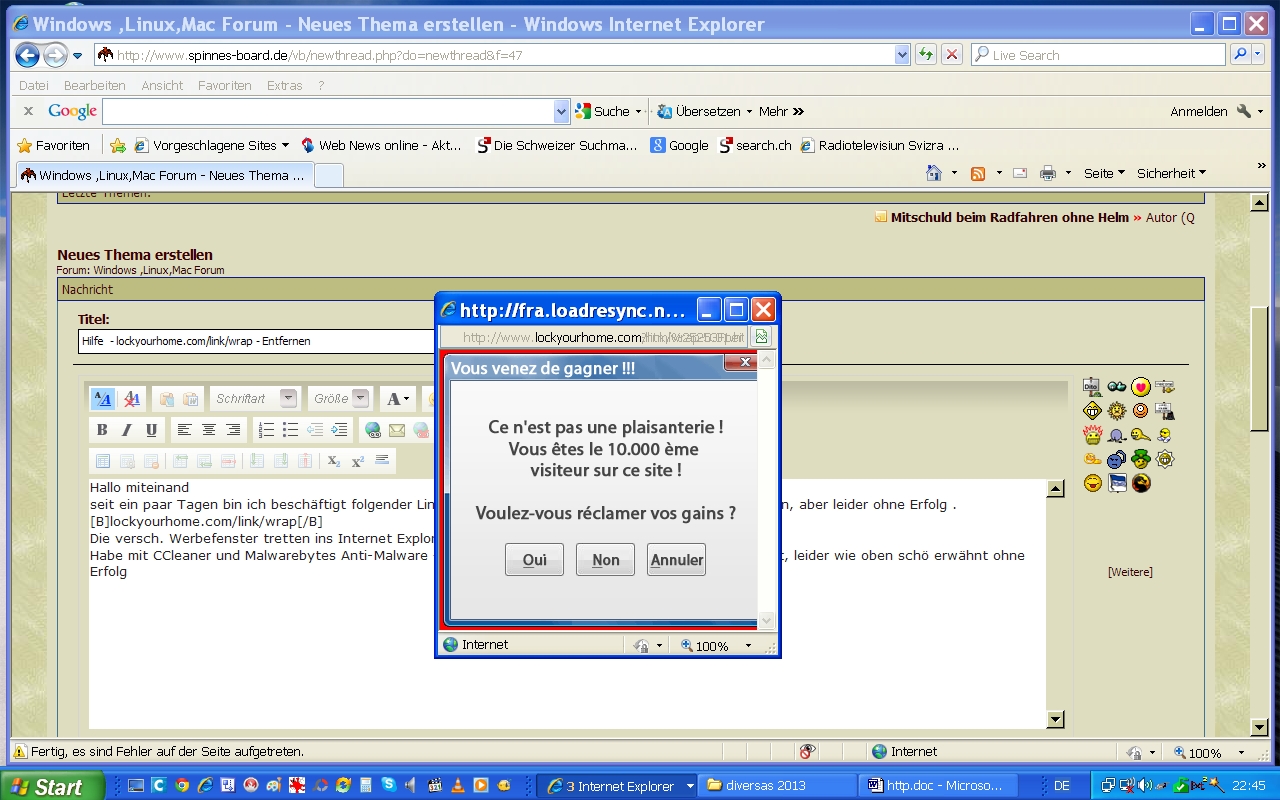Image resolution: width=1280 pixels, height=800 pixels.
Task: Click the Oui button in popup
Action: coord(534,560)
